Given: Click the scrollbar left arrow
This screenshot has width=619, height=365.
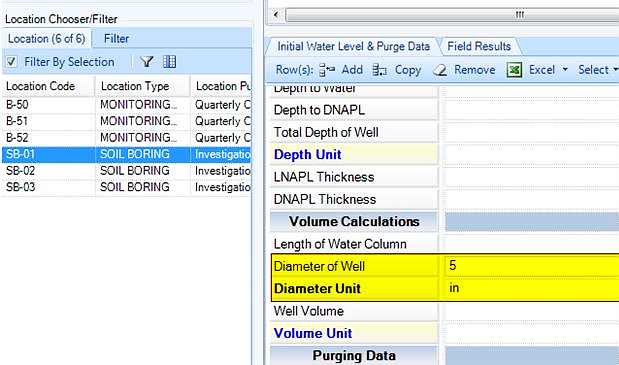Looking at the screenshot, I should pos(276,15).
